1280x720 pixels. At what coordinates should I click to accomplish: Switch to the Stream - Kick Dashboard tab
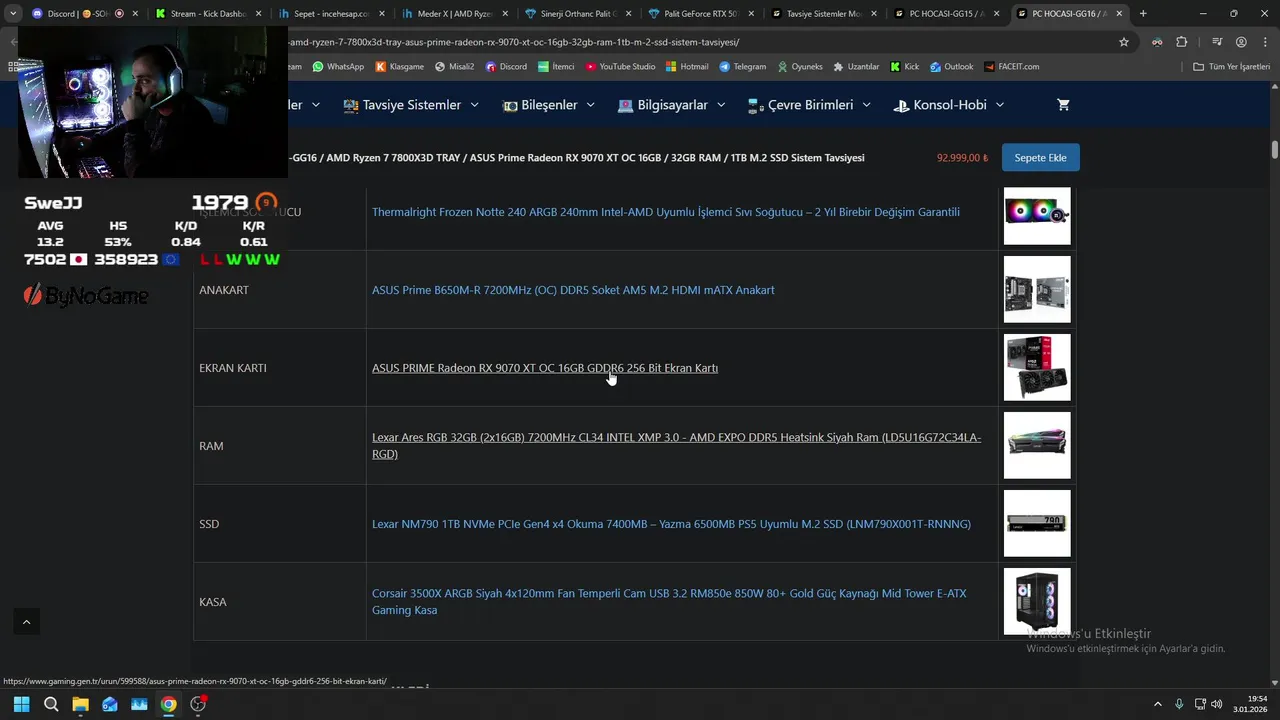(208, 14)
